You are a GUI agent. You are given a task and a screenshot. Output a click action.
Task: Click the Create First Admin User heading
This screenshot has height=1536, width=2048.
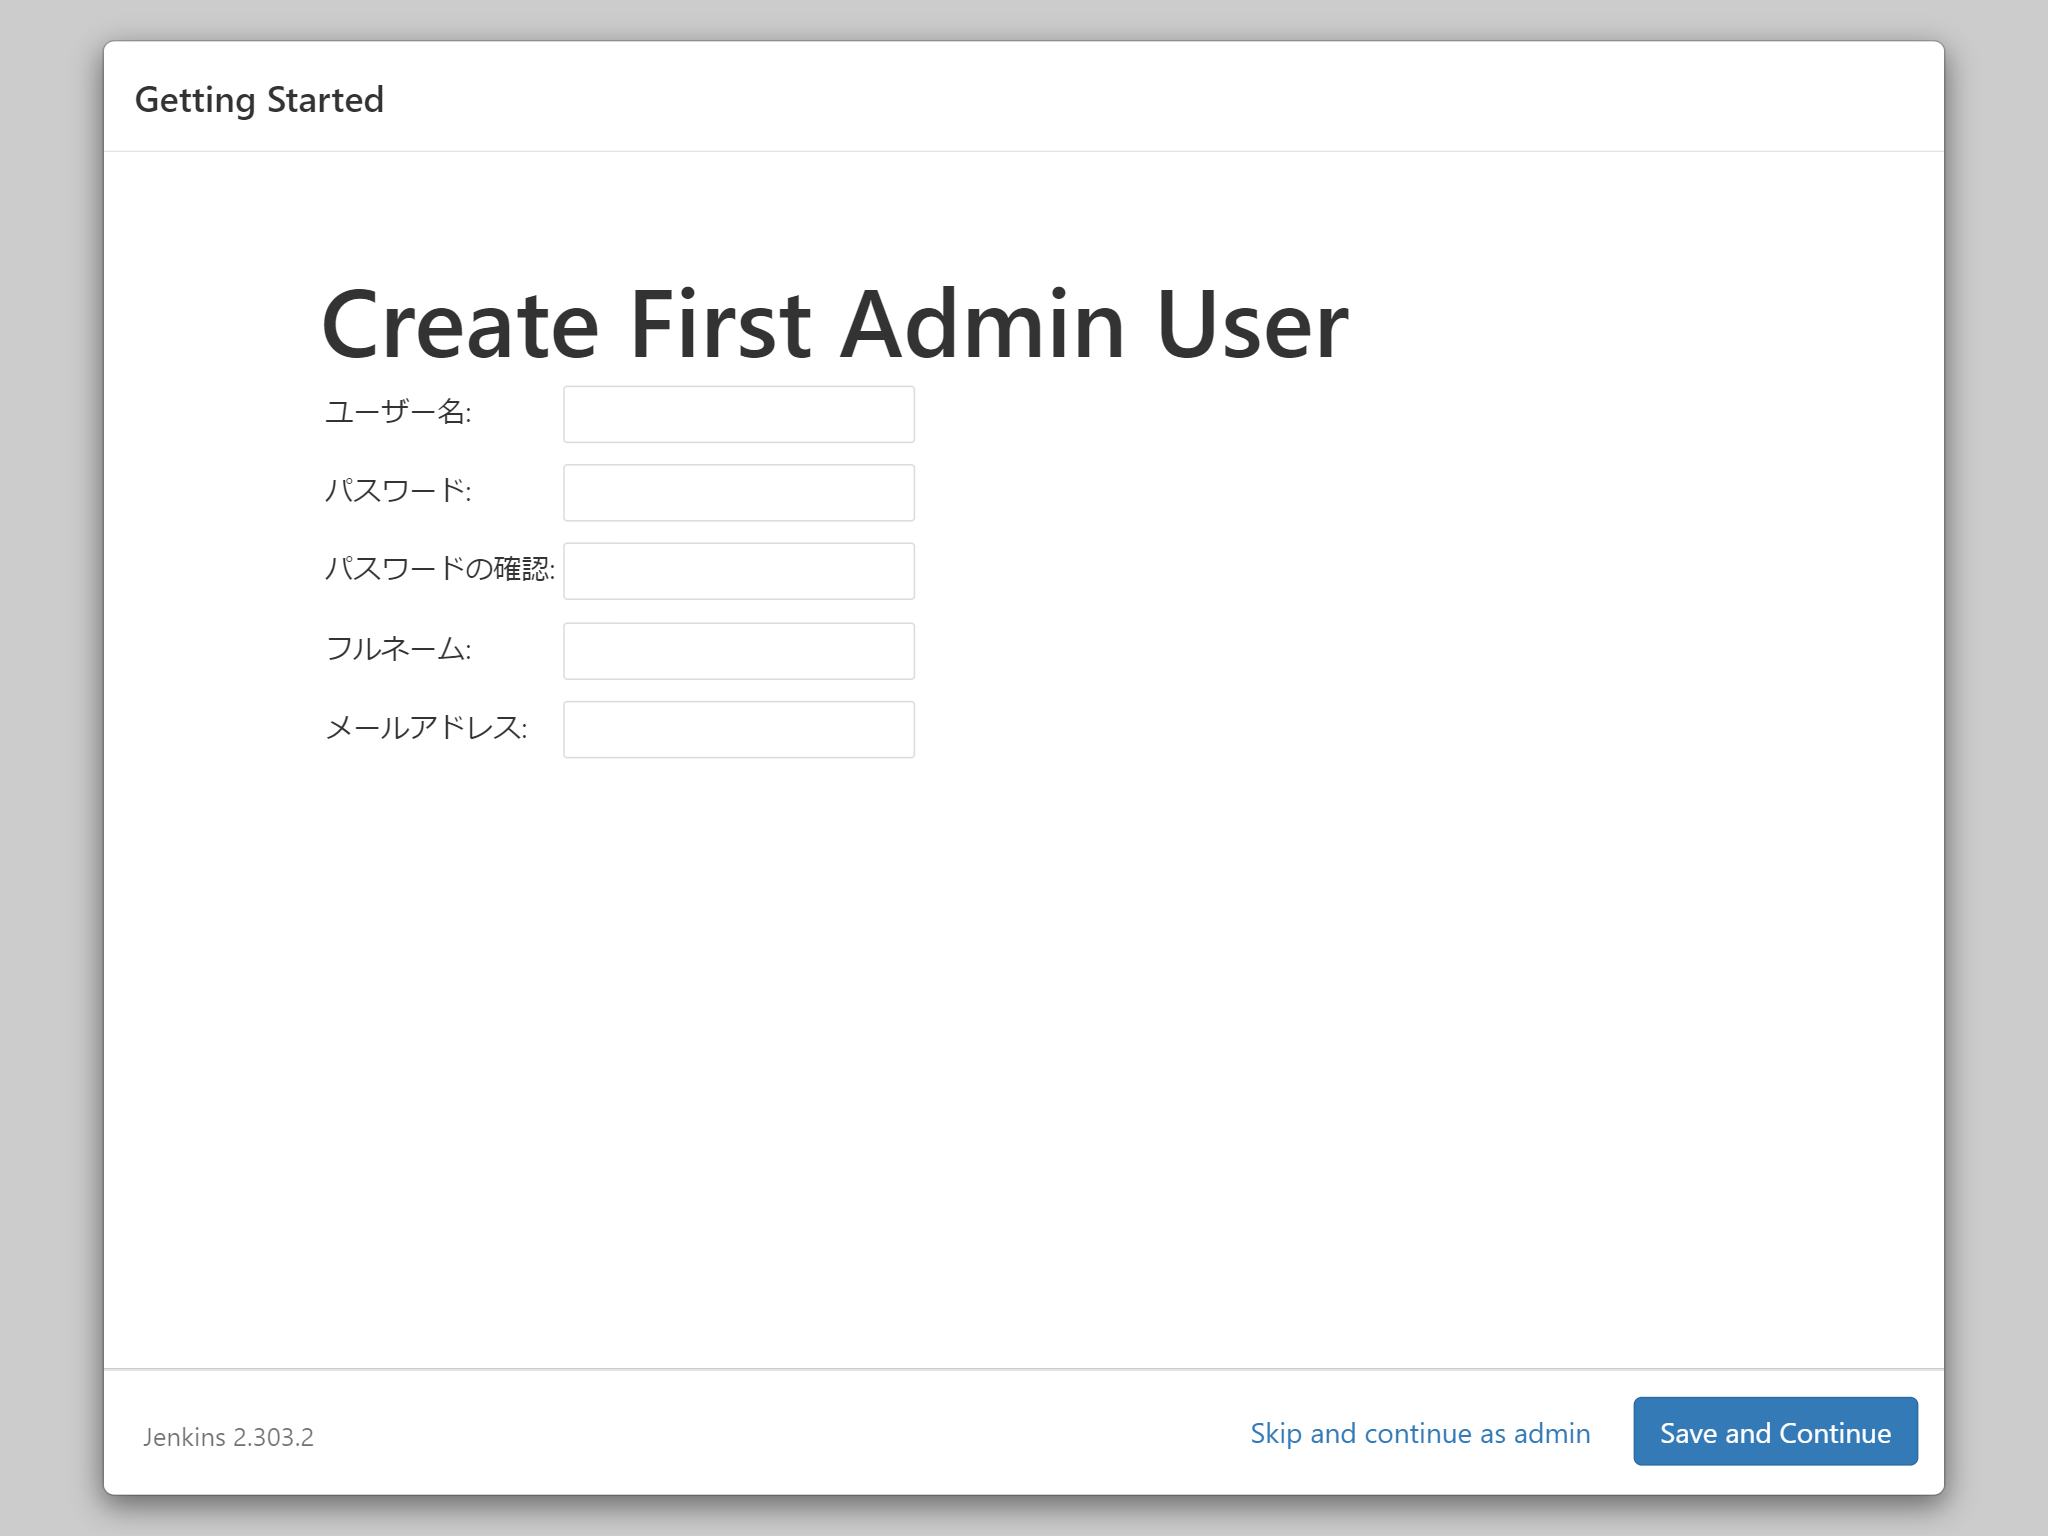pyautogui.click(x=834, y=324)
